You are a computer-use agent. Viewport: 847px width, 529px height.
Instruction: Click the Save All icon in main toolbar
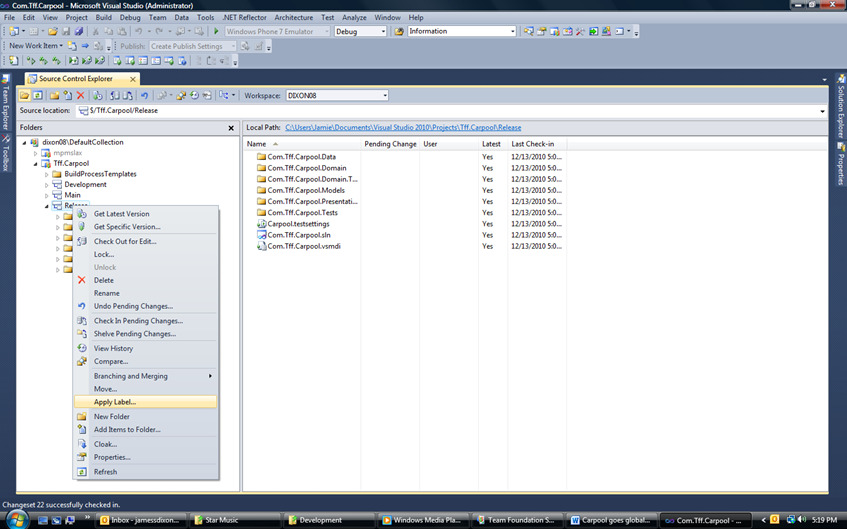[79, 31]
